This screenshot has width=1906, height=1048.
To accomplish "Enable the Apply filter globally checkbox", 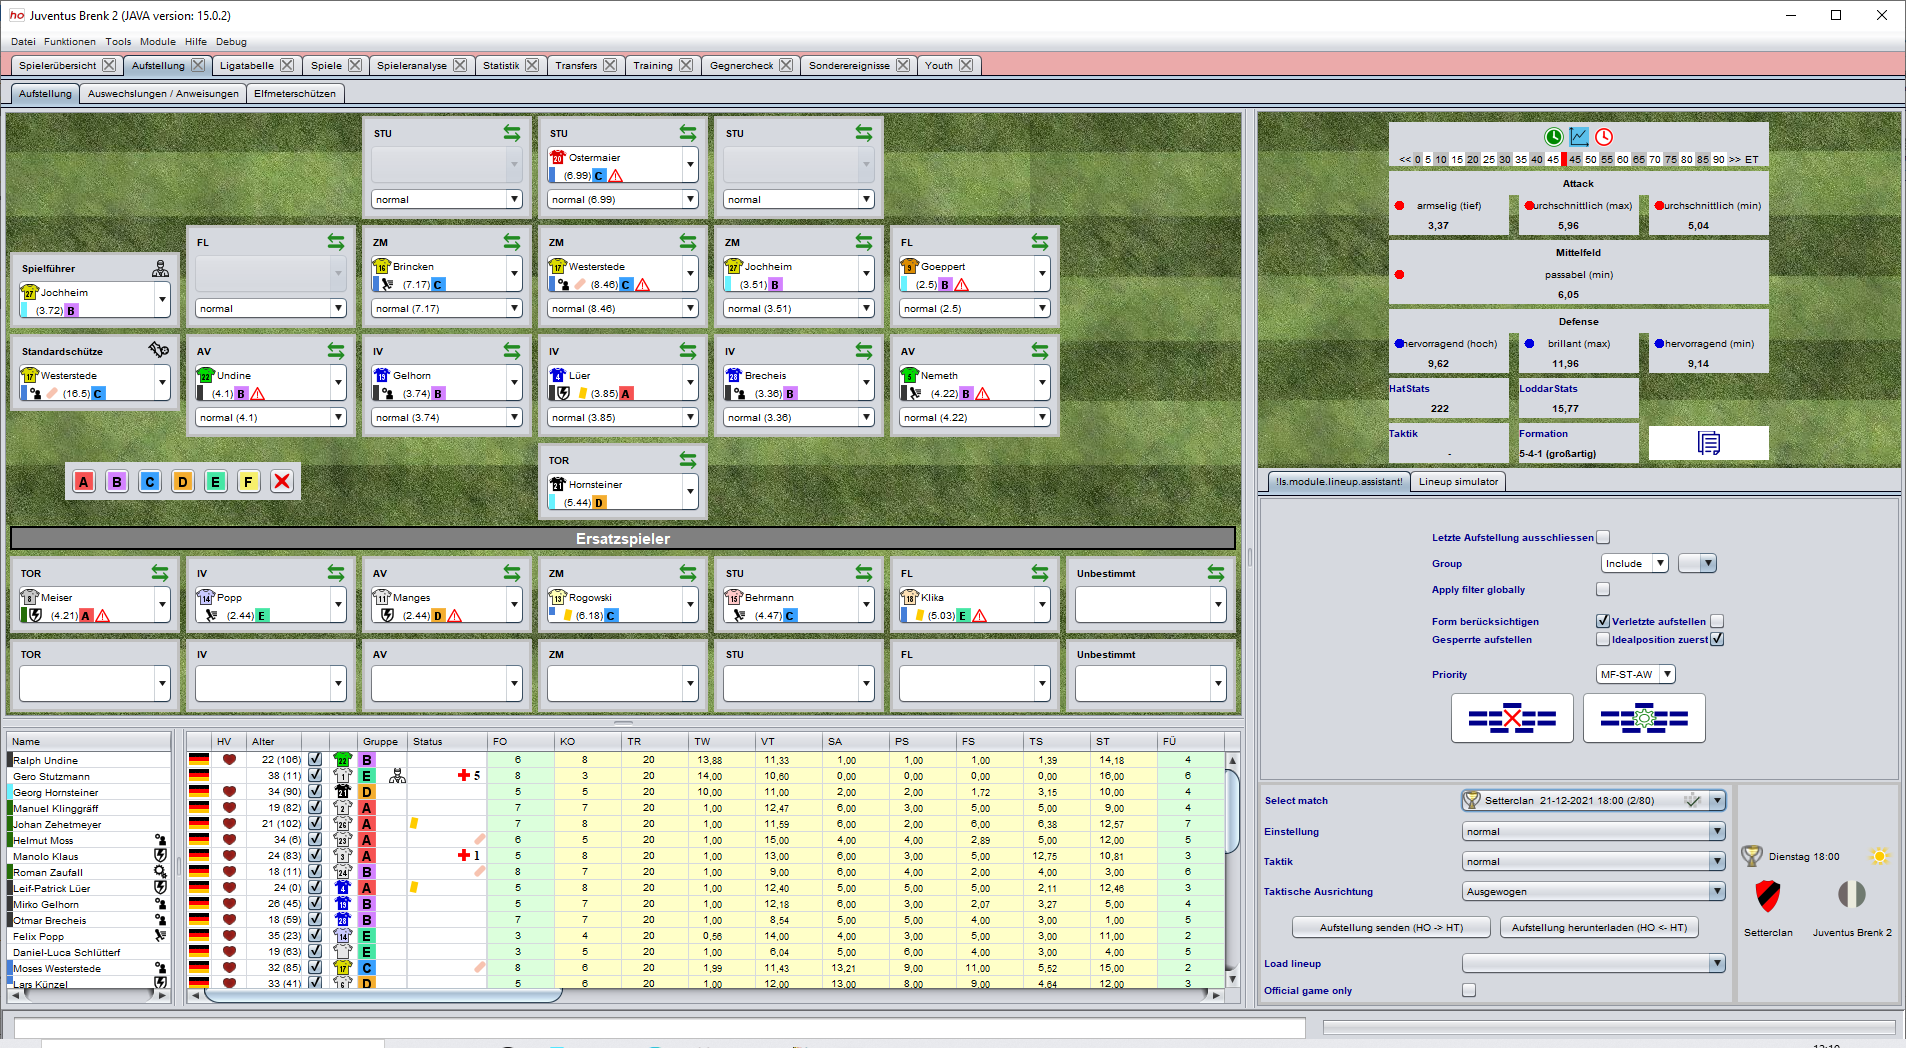I will (x=1602, y=589).
